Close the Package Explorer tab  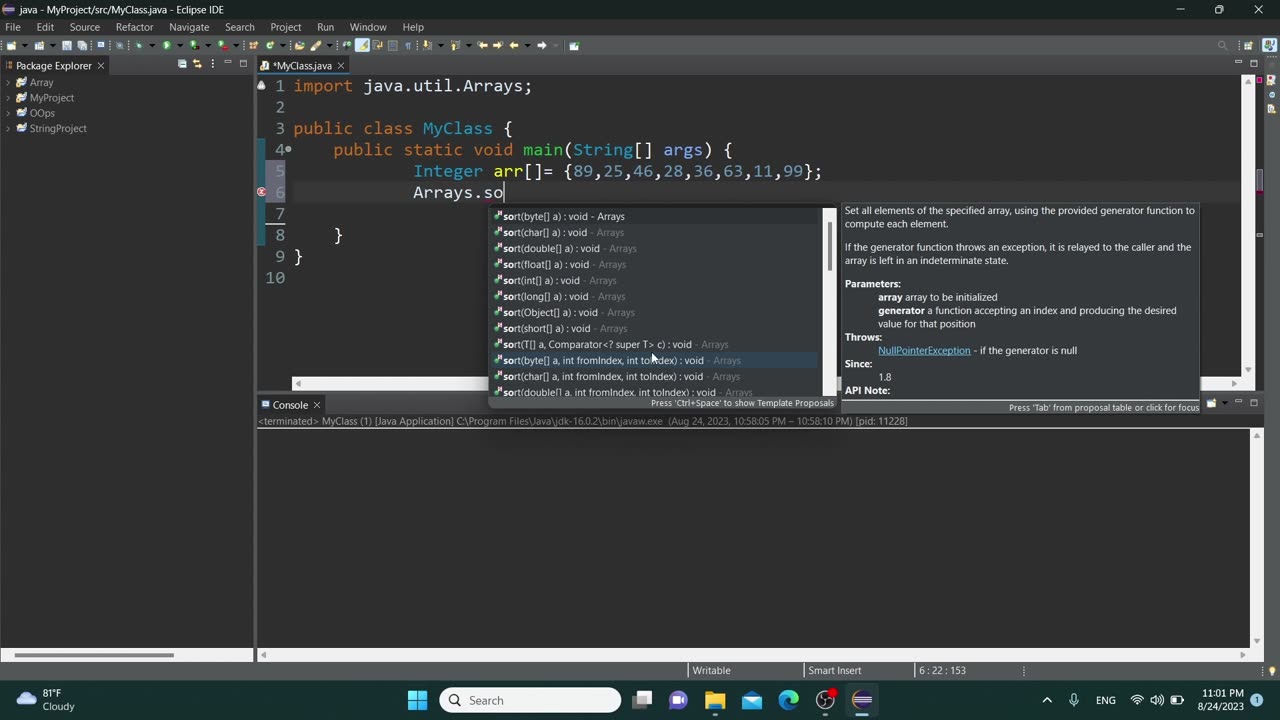[x=100, y=65]
